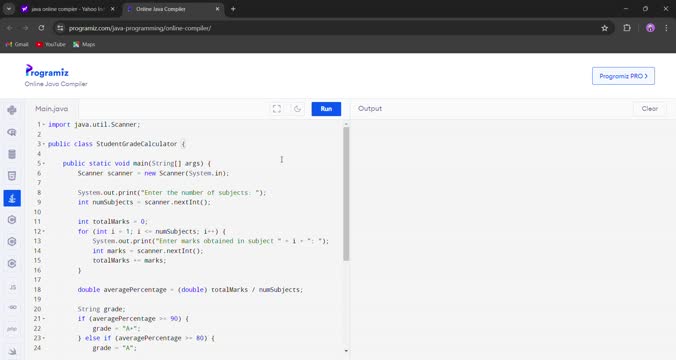Open the YouTube bookmark
676x360 pixels.
tap(51, 44)
